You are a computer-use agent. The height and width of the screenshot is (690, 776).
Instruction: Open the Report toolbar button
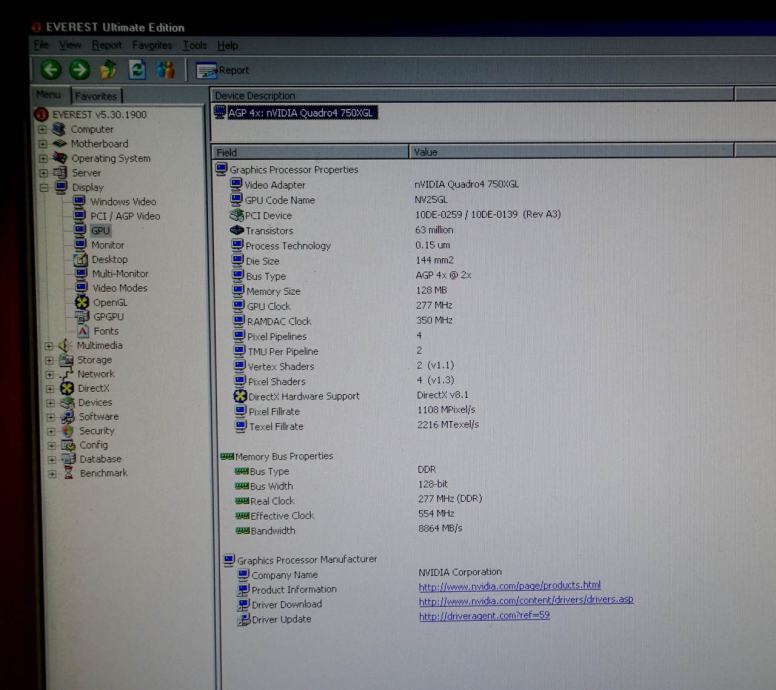click(x=223, y=70)
